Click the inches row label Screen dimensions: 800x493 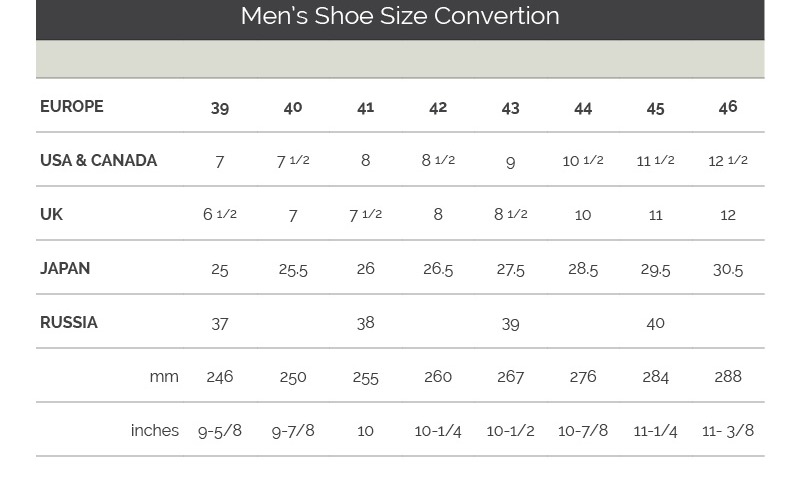[x=155, y=430]
